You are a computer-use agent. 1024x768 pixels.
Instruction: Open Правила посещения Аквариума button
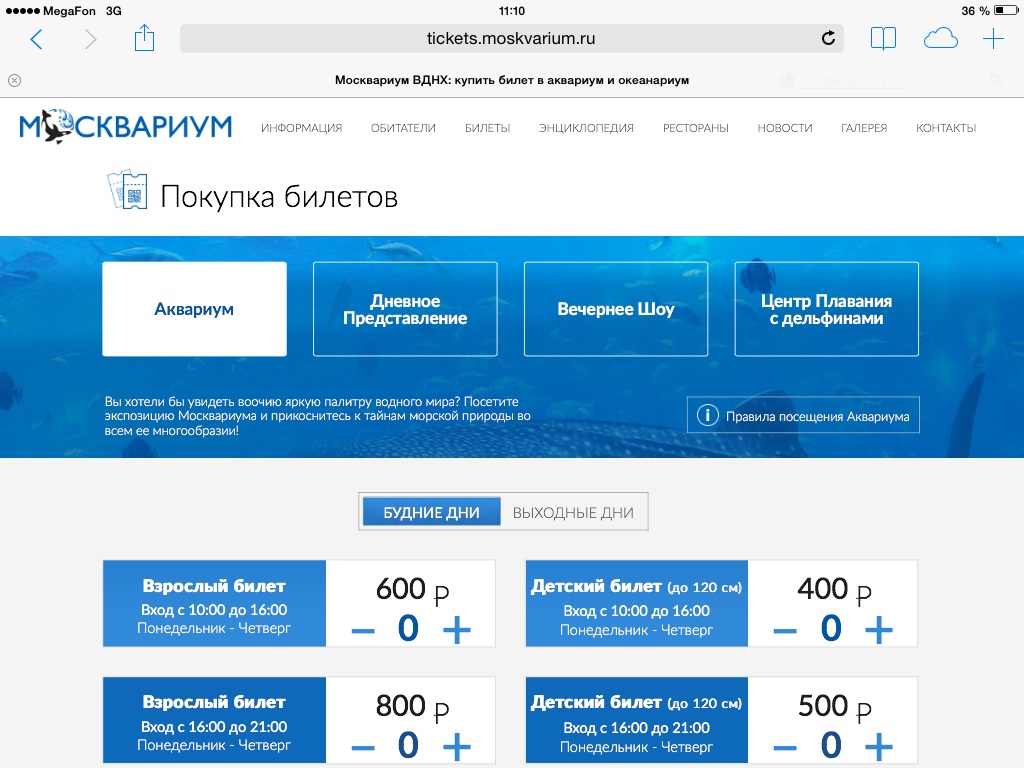click(x=803, y=415)
